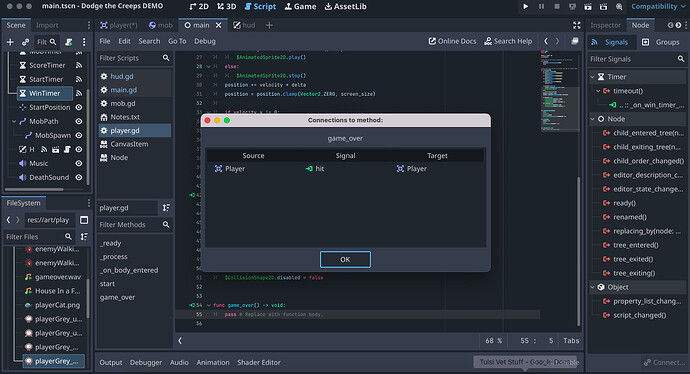Click the FileSystem split mode icon
Viewport: 690px width, 374px height.
(84, 220)
